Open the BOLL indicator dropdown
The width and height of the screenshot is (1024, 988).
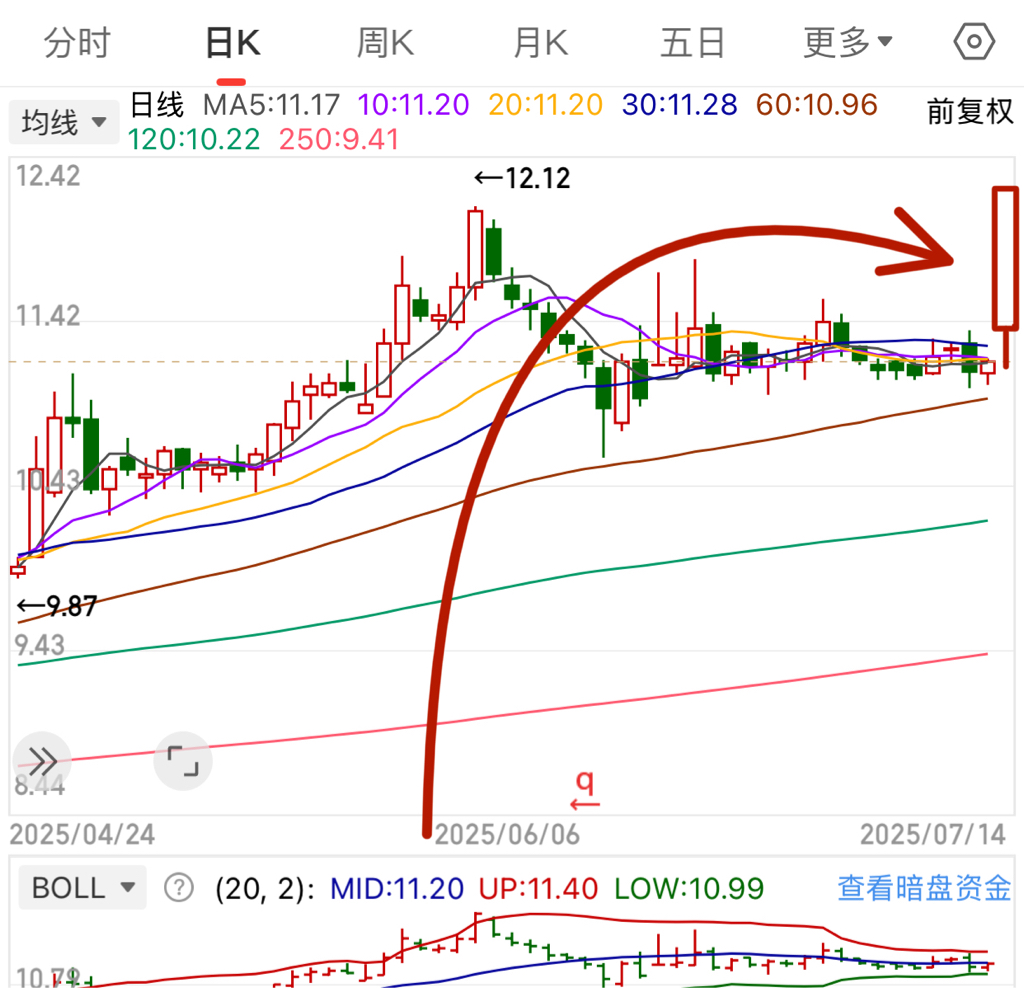tap(83, 888)
